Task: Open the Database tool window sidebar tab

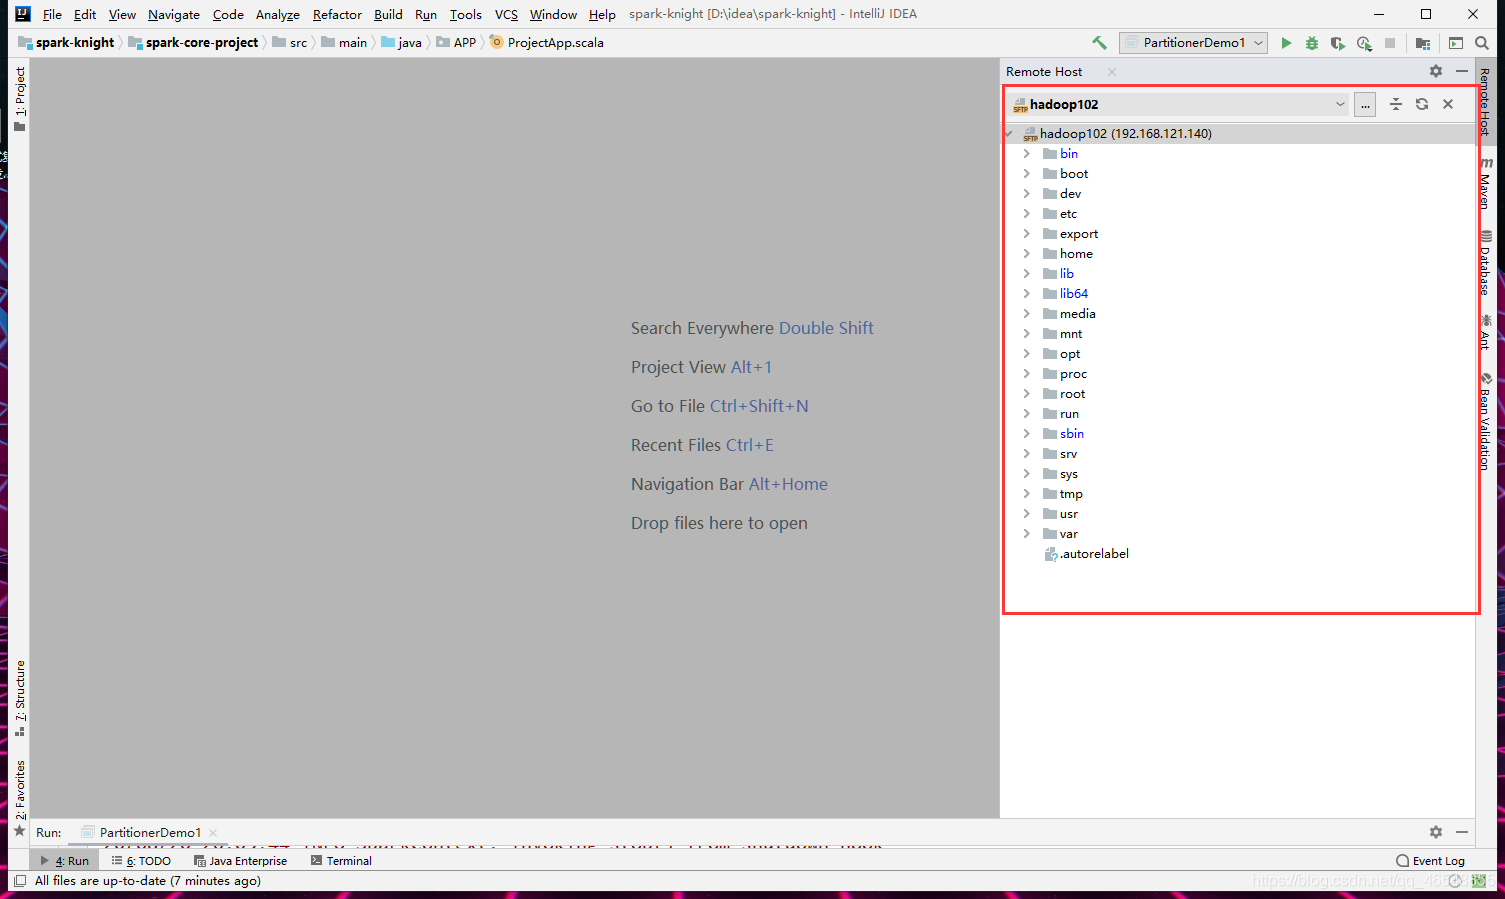Action: [1486, 263]
